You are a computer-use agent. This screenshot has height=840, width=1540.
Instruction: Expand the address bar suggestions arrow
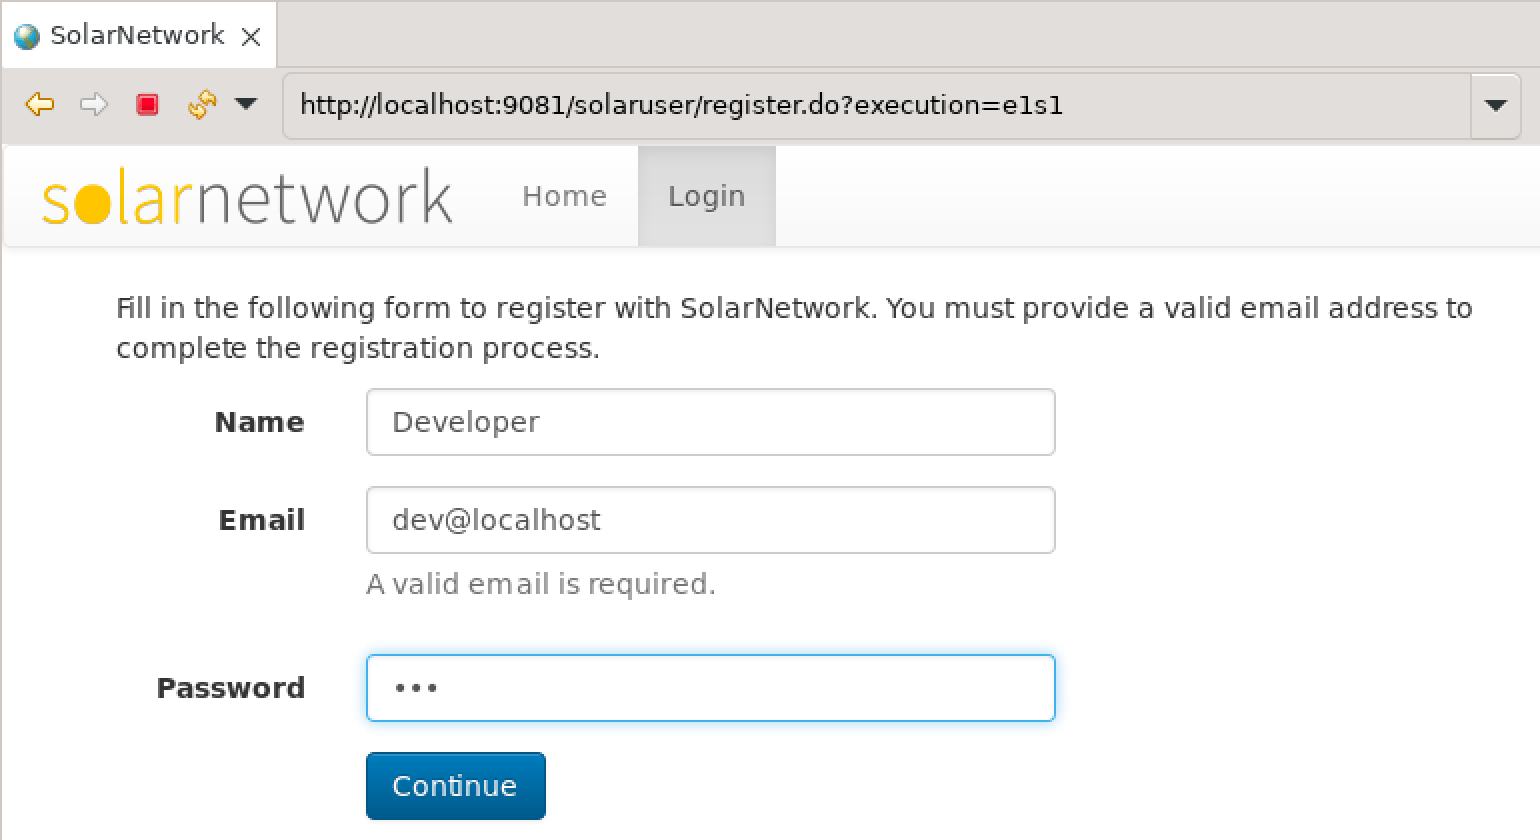point(1496,104)
